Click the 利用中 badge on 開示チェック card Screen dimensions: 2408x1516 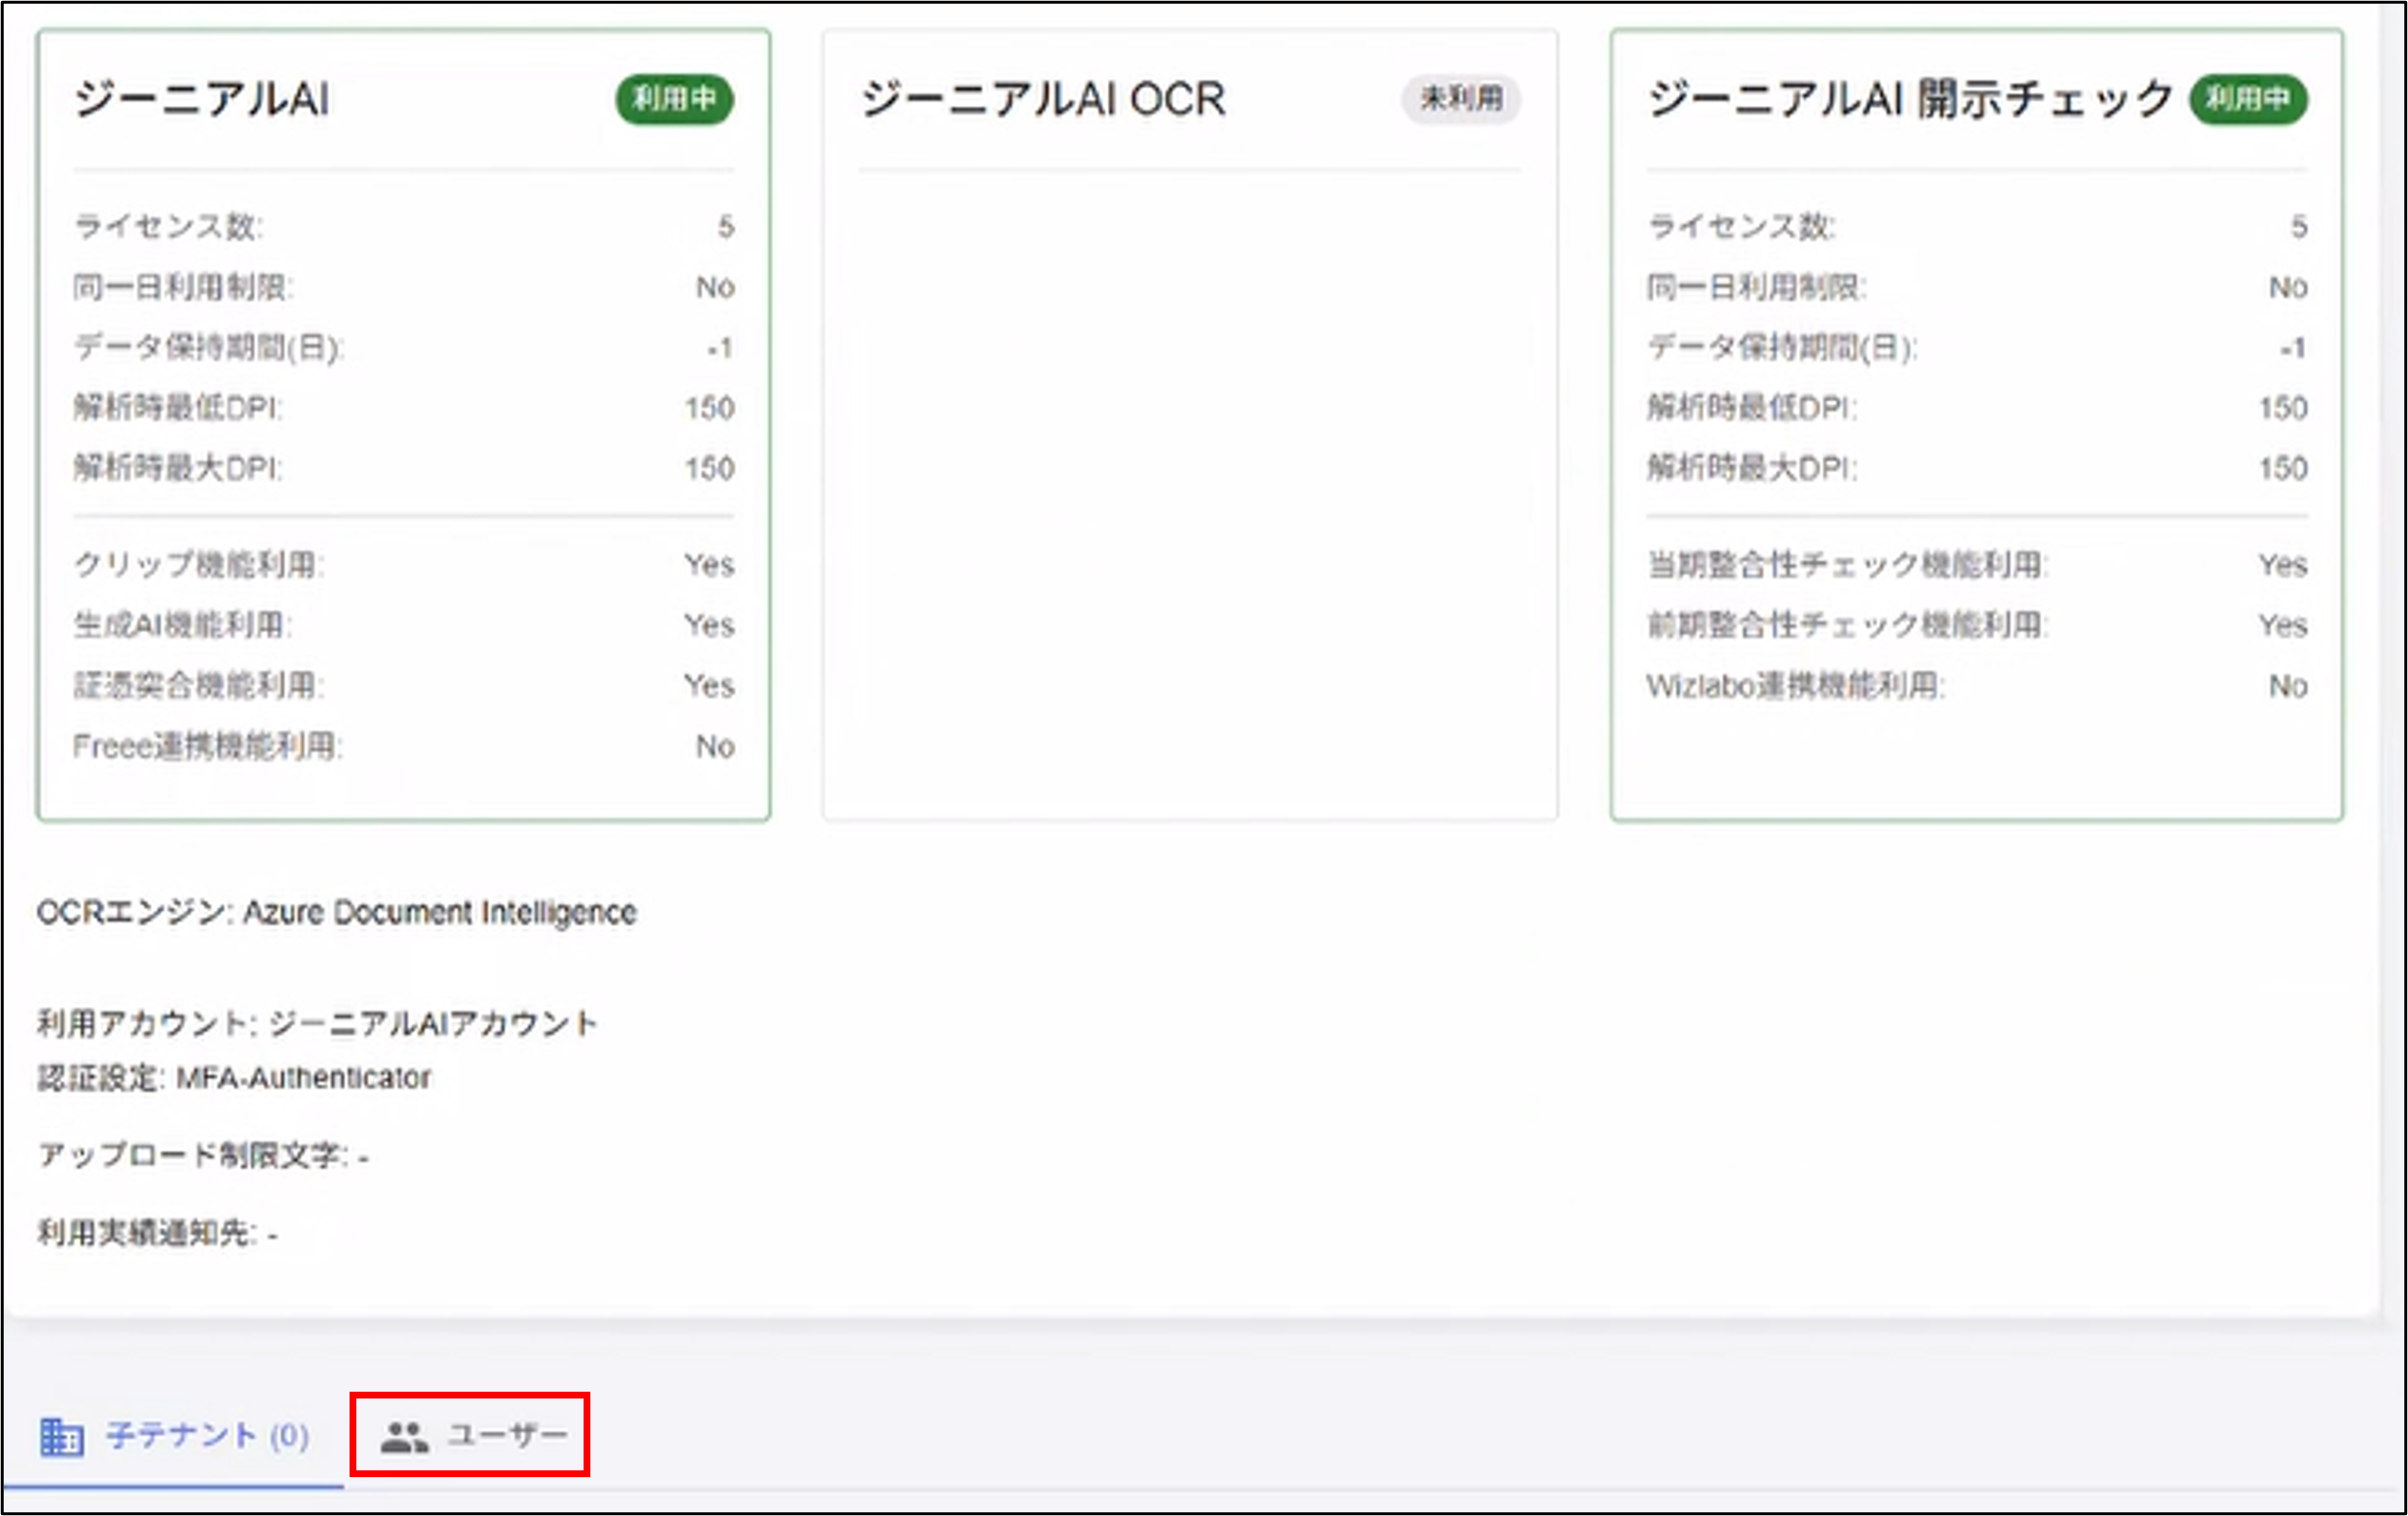[x=2248, y=99]
